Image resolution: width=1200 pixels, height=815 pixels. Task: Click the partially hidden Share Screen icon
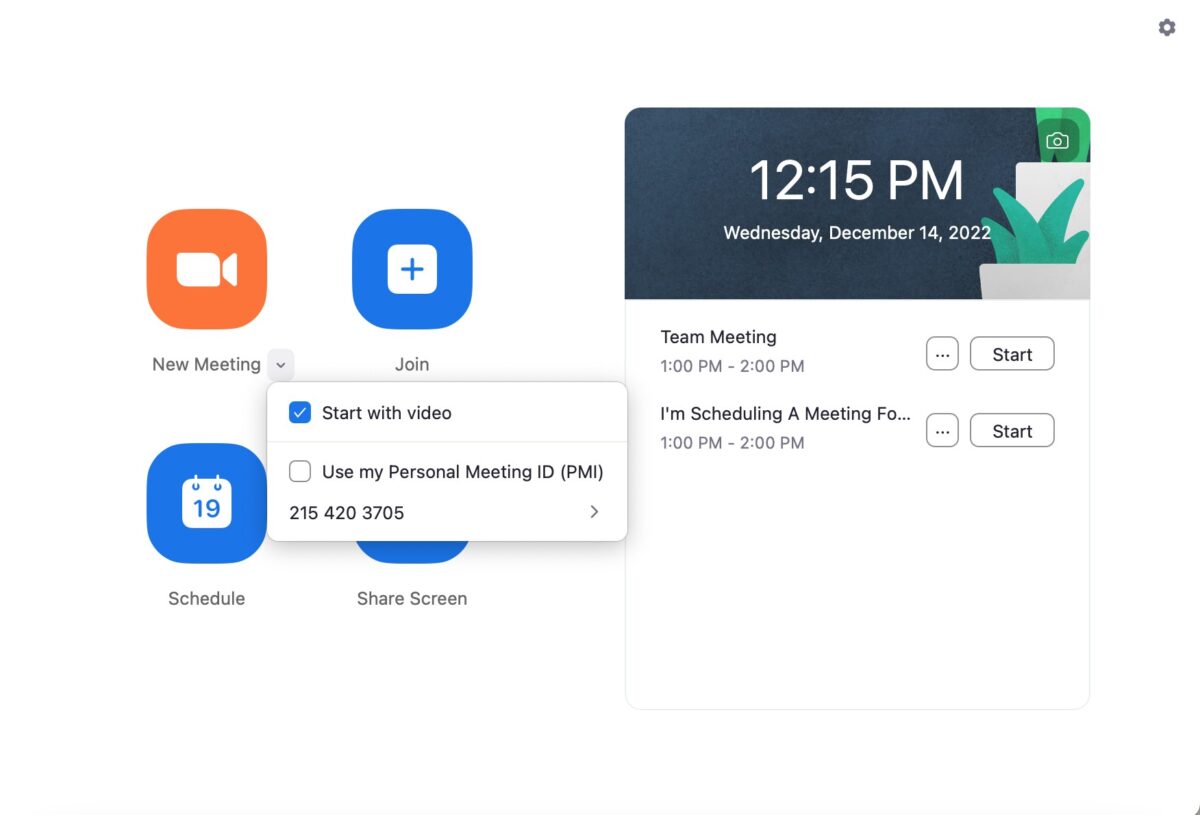pos(411,553)
